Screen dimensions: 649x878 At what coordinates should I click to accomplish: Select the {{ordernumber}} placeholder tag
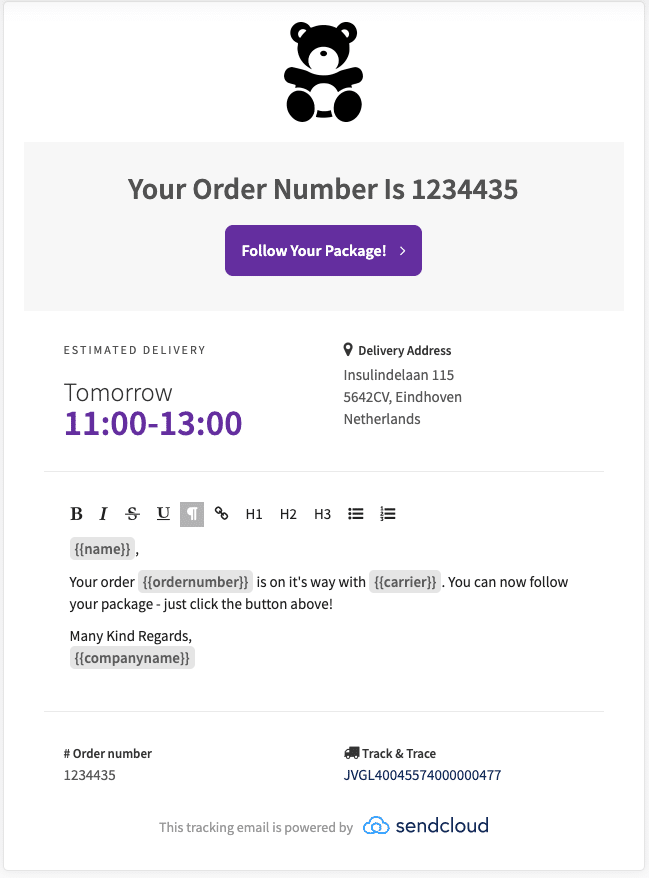point(195,582)
